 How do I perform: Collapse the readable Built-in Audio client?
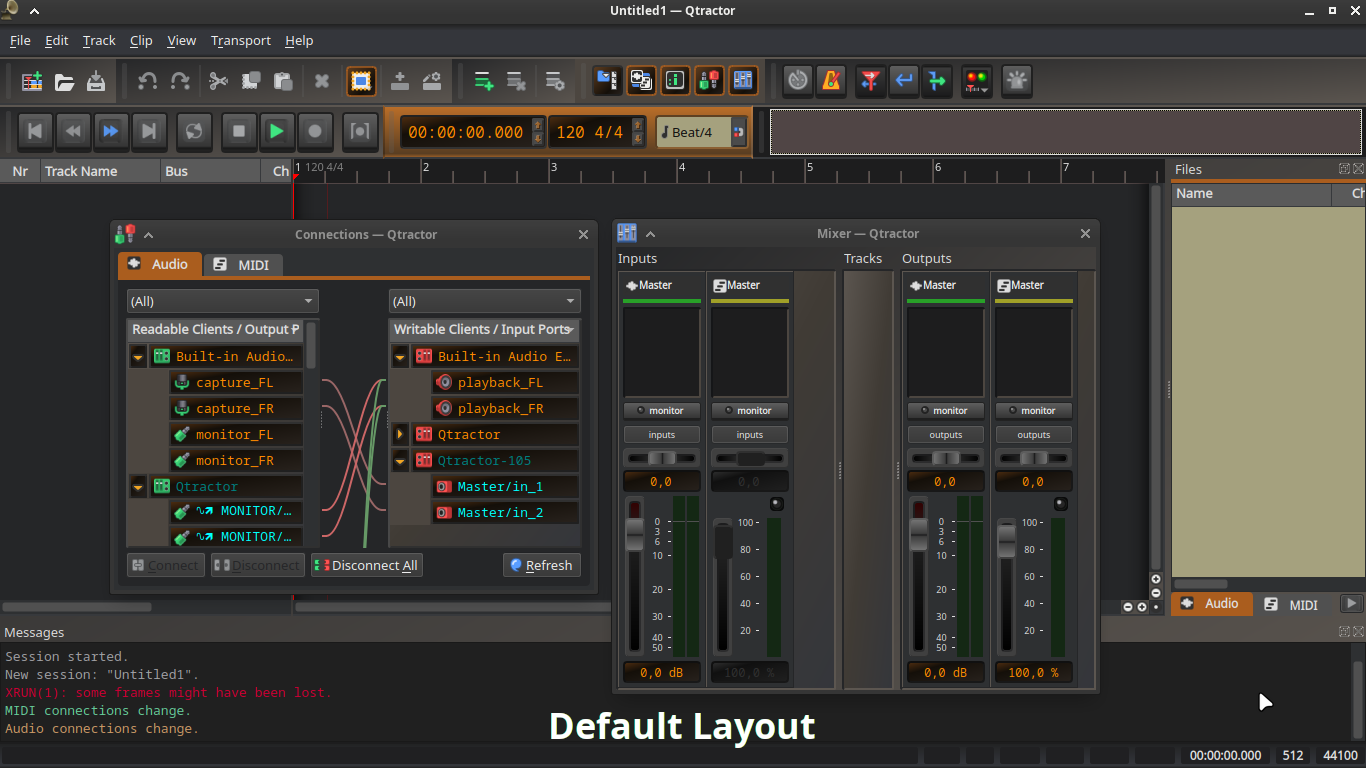tap(138, 357)
